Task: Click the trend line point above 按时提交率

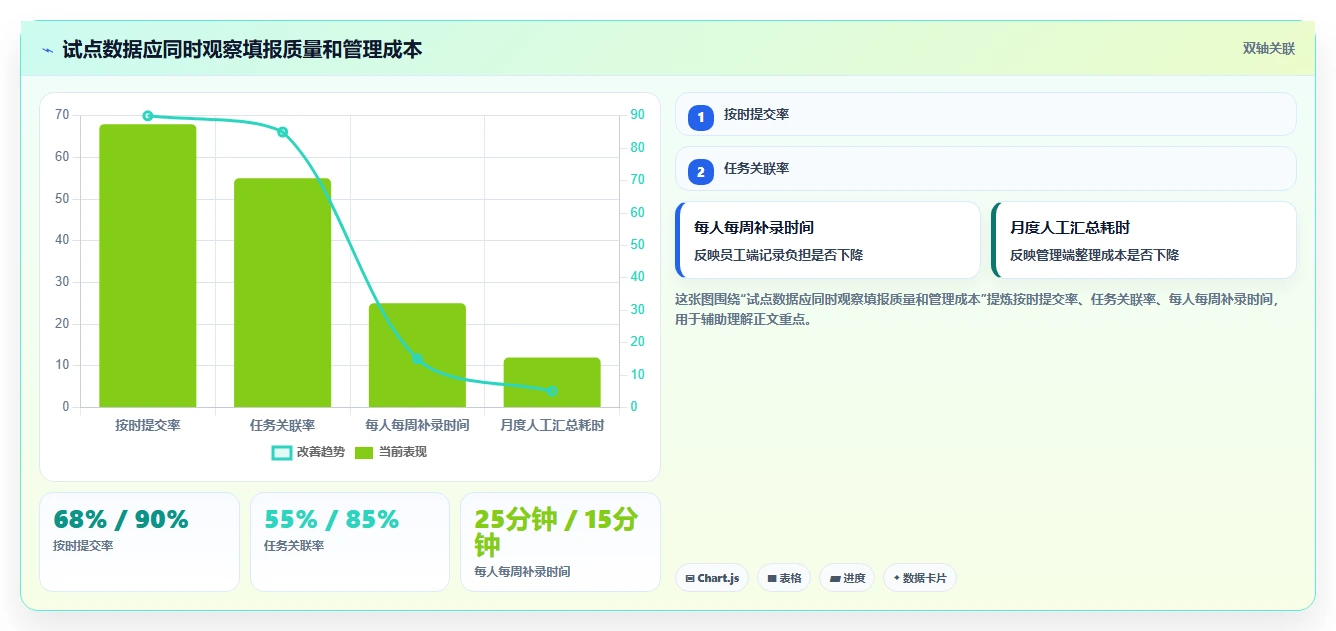Action: pos(148,116)
